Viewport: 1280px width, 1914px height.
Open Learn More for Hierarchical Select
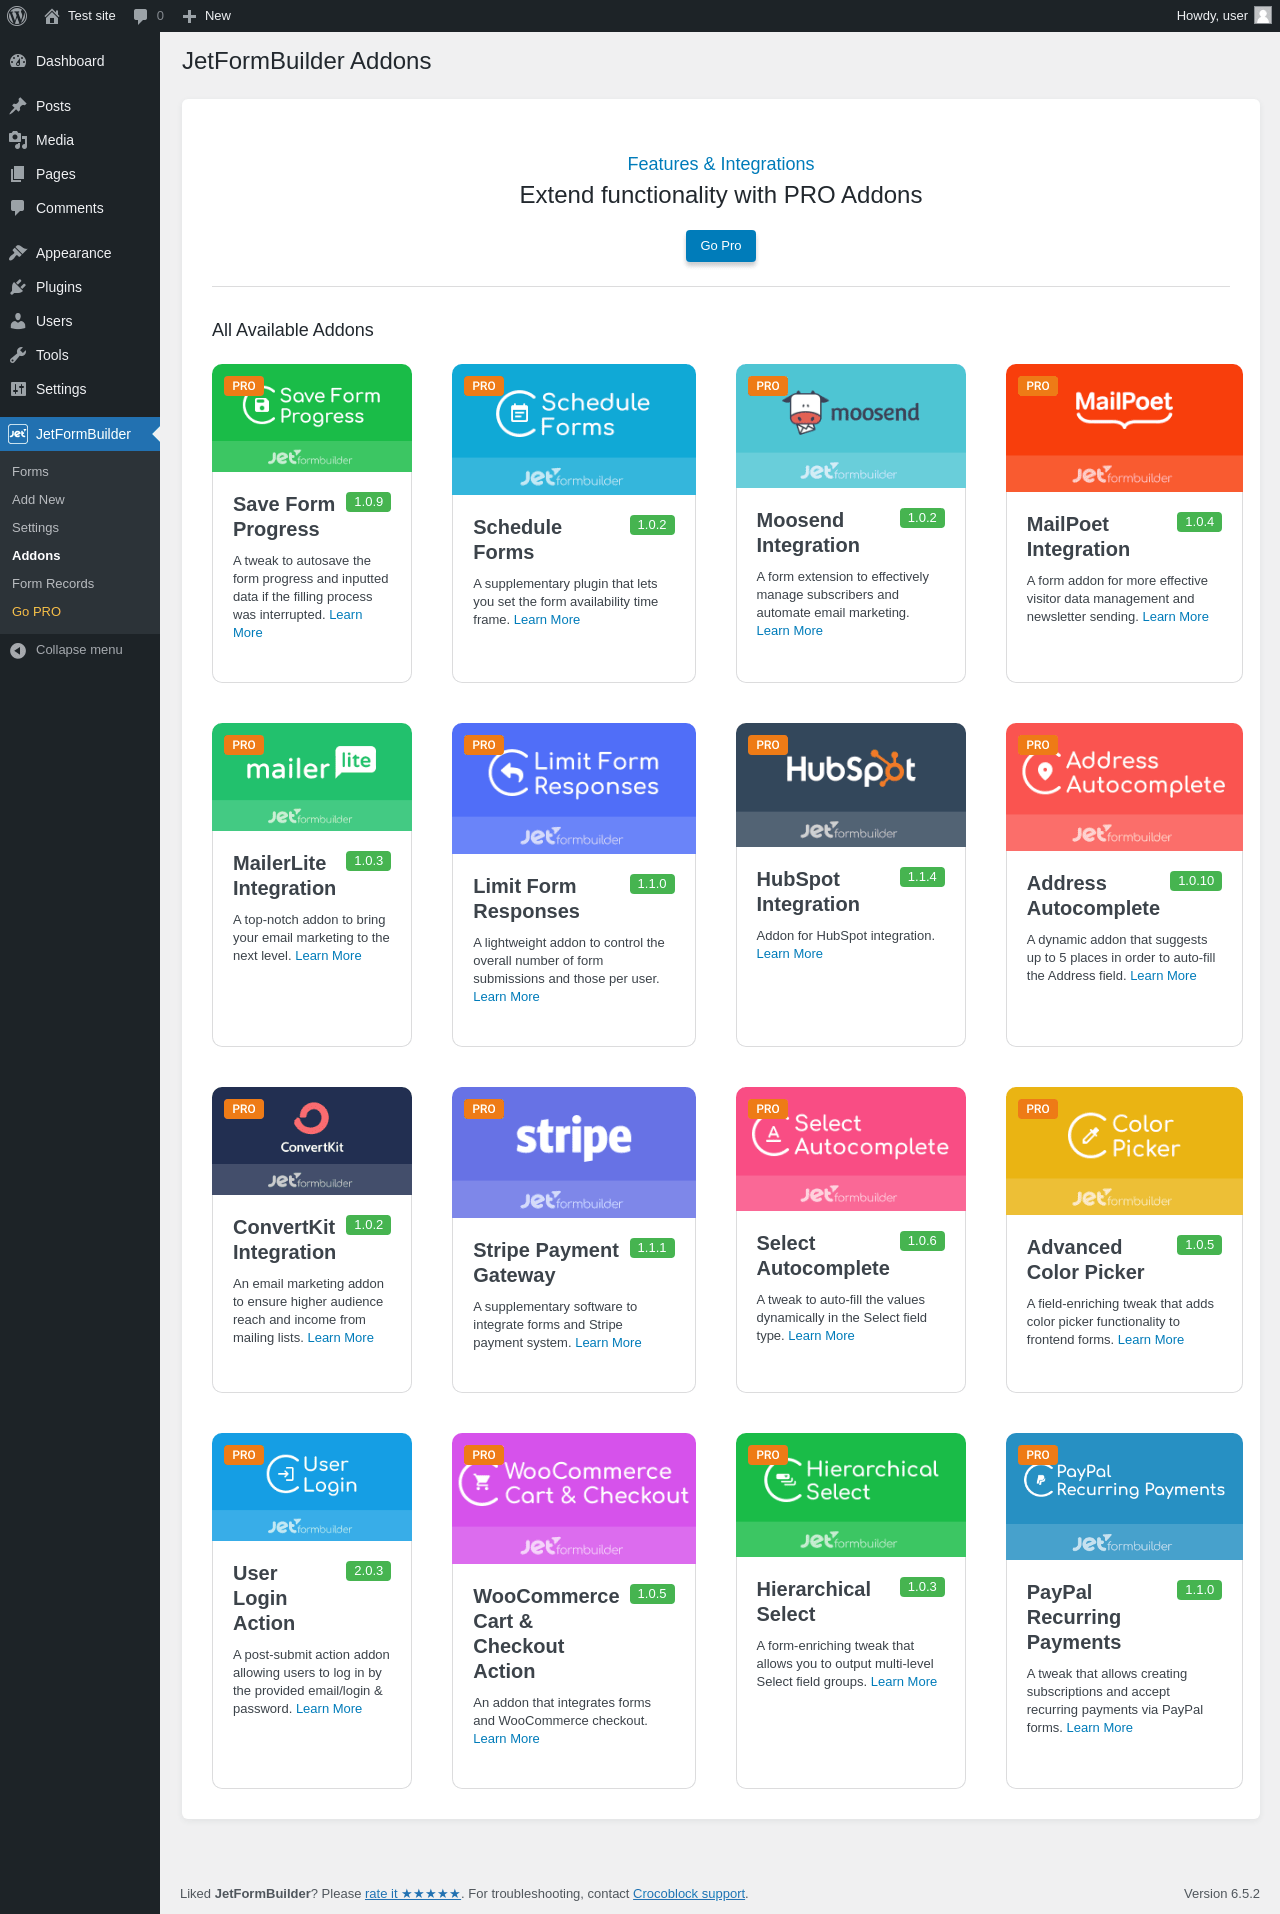pyautogui.click(x=904, y=1682)
